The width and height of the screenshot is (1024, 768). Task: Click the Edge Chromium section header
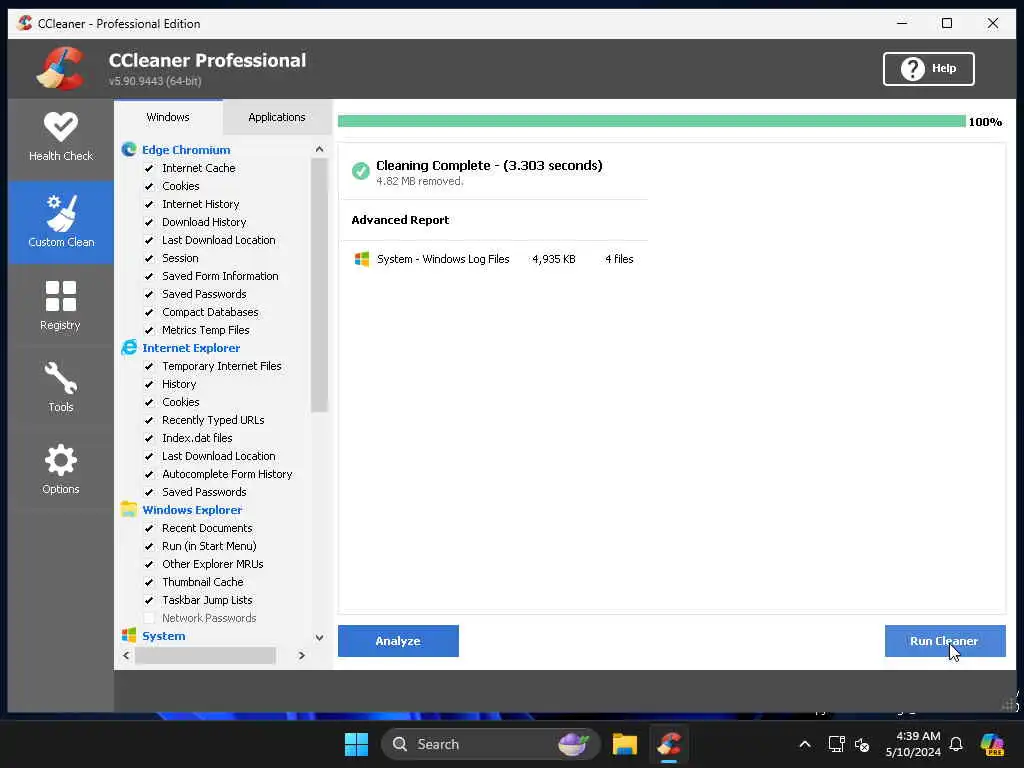[186, 150]
